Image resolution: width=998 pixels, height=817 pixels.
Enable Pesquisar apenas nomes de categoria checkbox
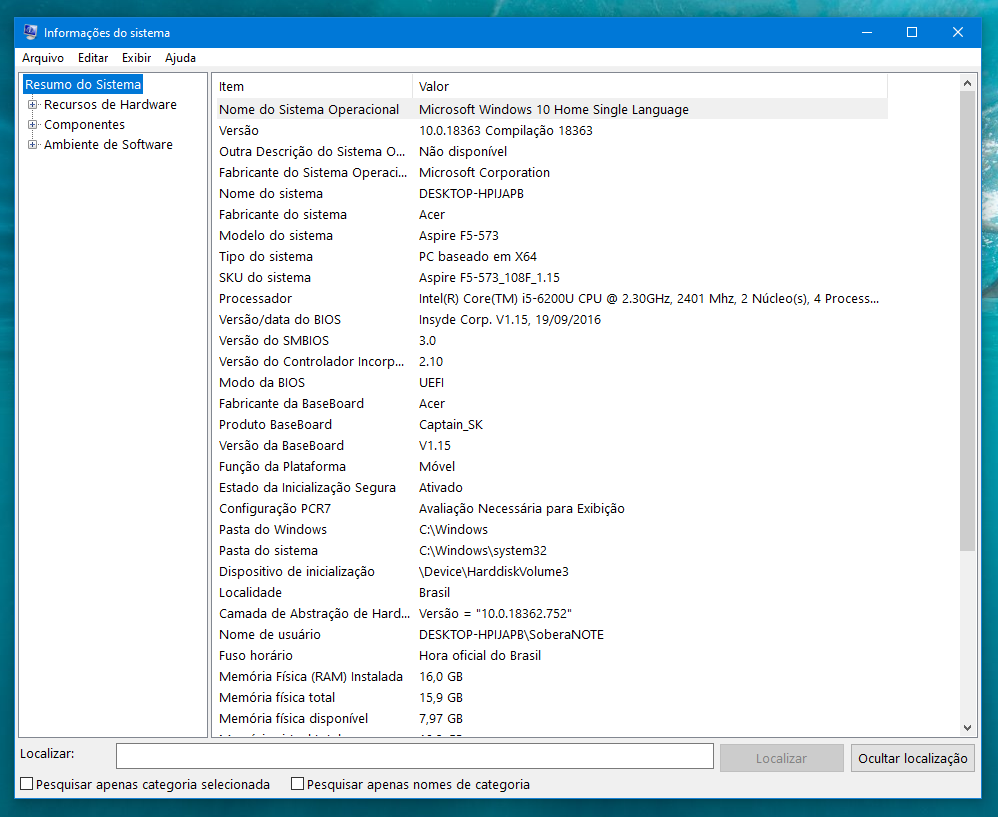pyautogui.click(x=297, y=784)
